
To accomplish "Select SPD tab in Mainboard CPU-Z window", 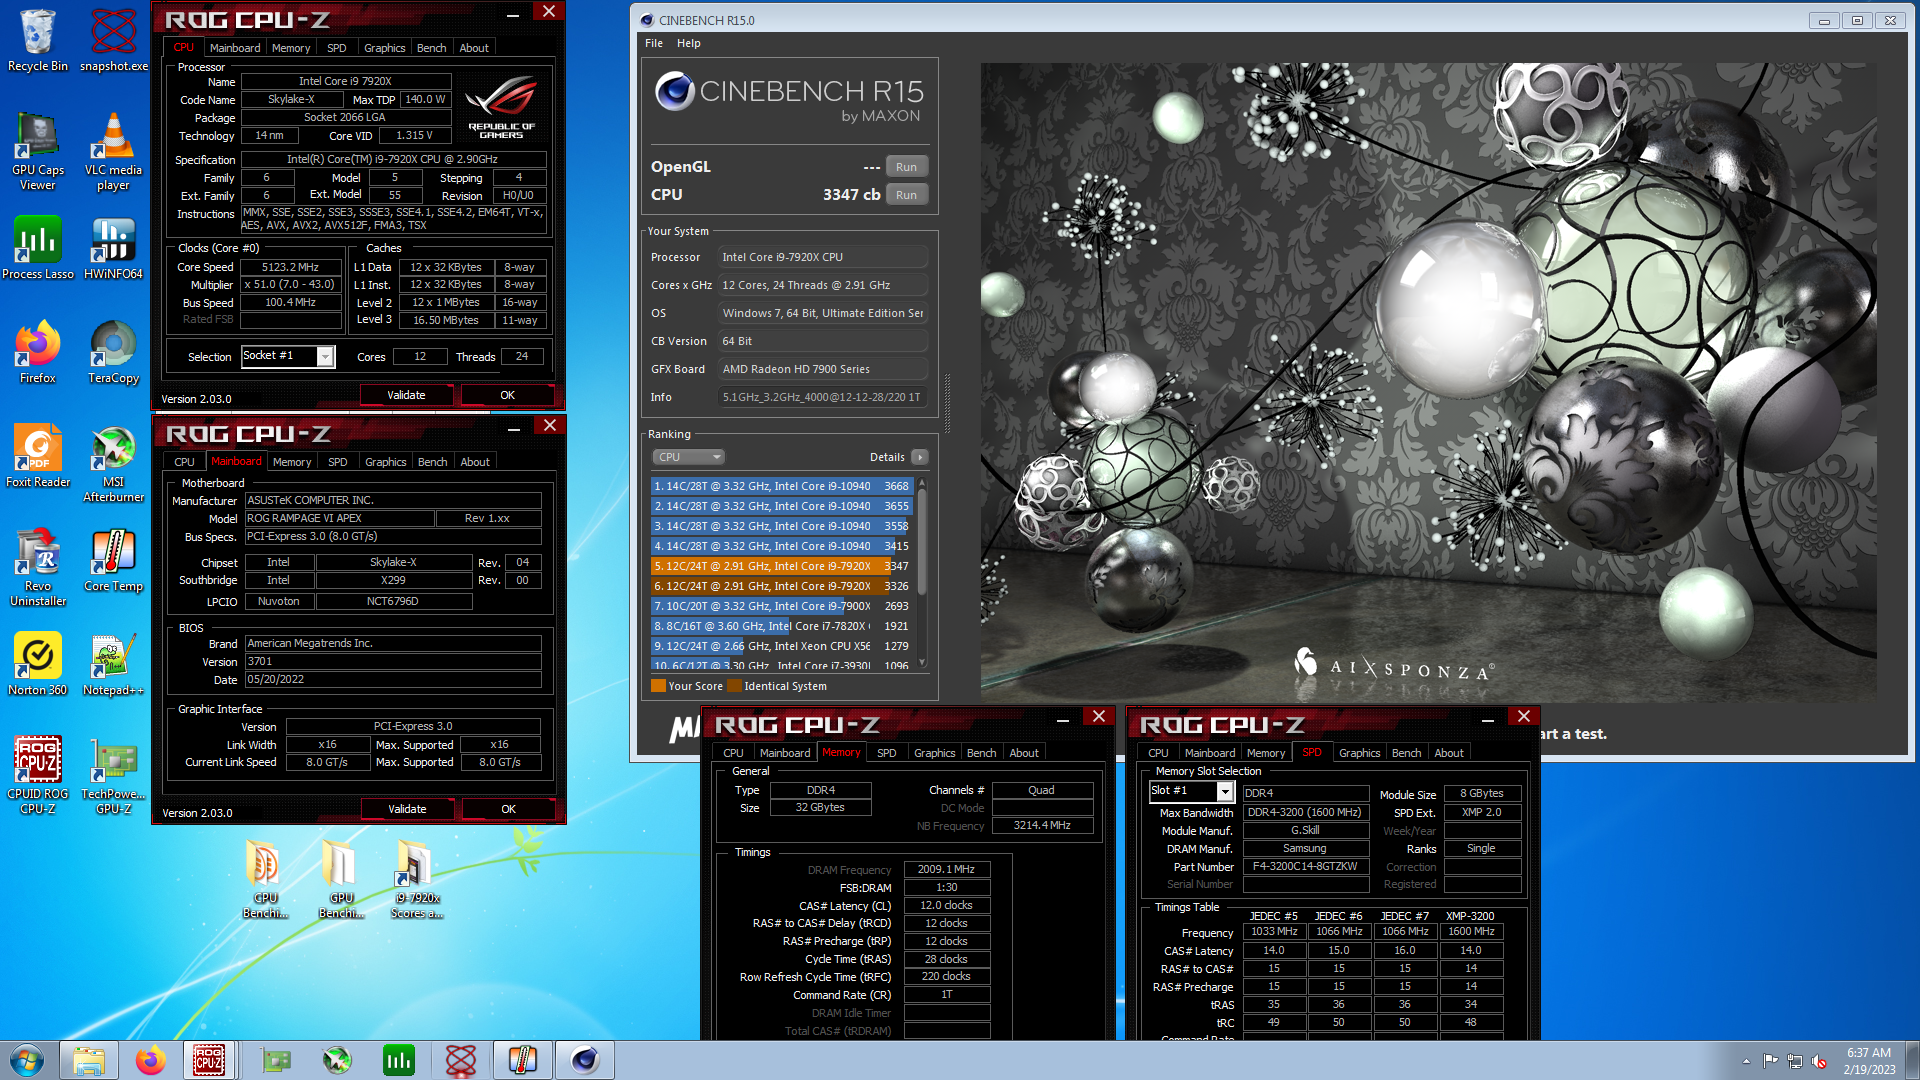I will coord(338,462).
